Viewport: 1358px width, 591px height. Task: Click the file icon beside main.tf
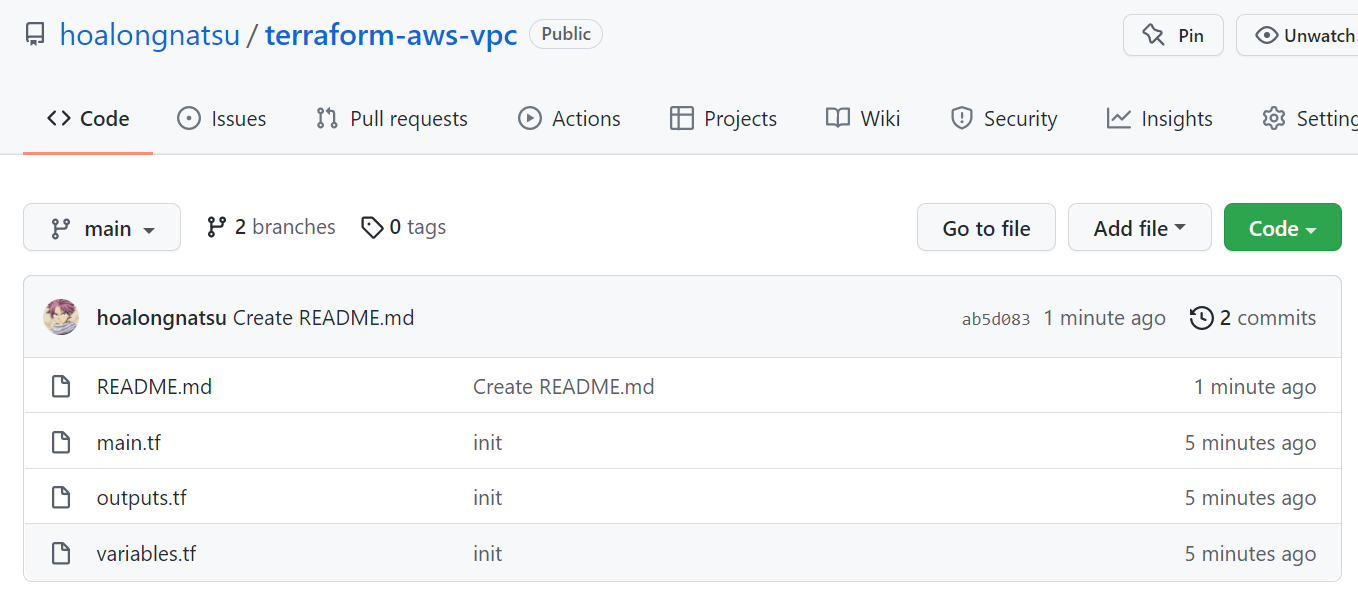pos(61,443)
